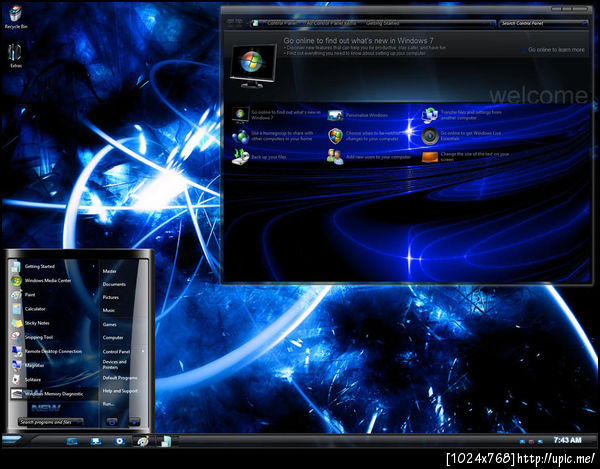
Task: Open Getting Started from Start menu
Action: coord(39,266)
